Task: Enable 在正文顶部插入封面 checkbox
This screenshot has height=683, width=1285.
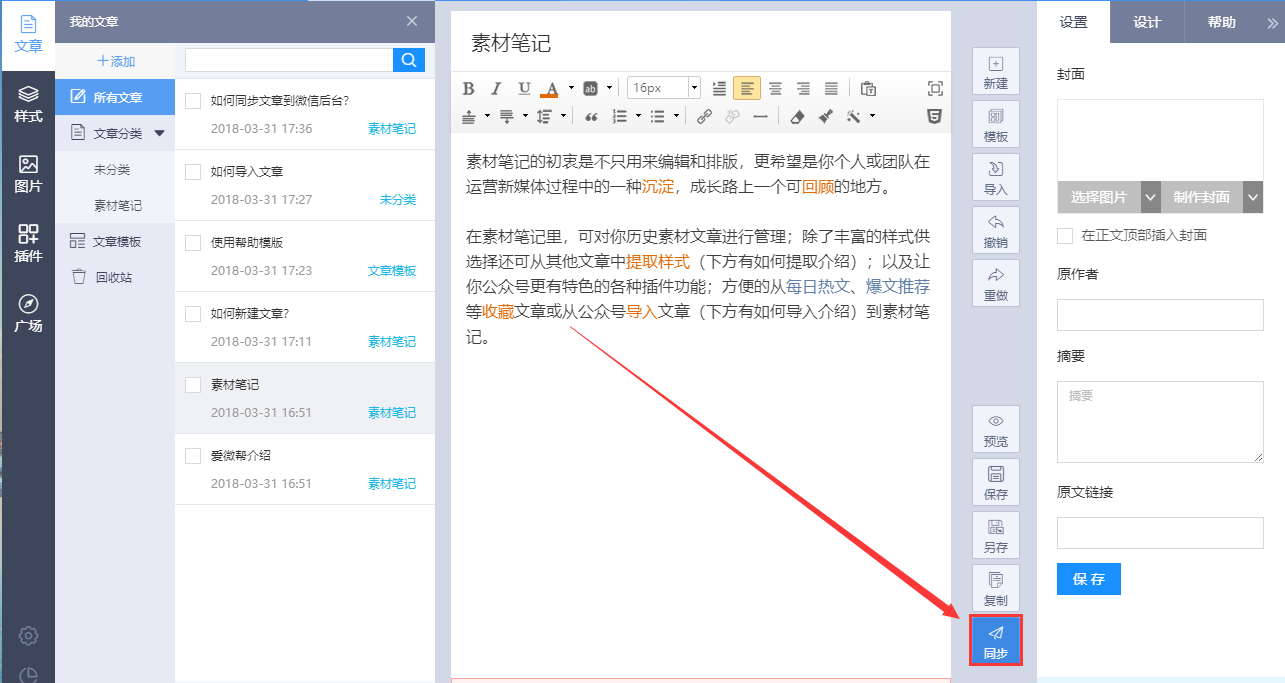Action: (1066, 236)
